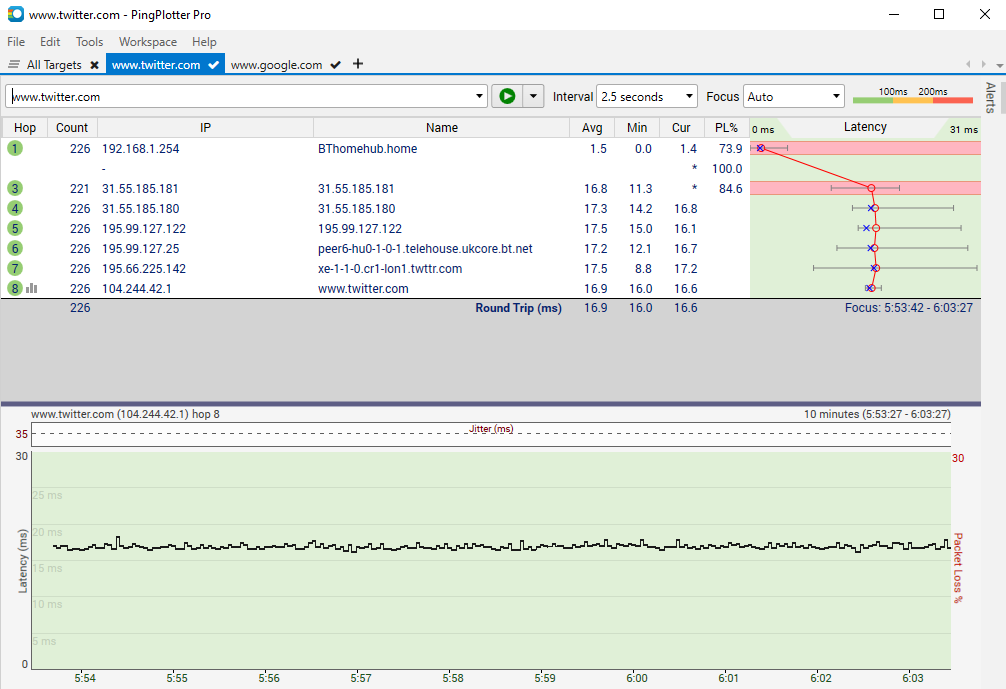Click the All Targets list icon
Viewport: 1006px width, 689px height.
tap(14, 65)
